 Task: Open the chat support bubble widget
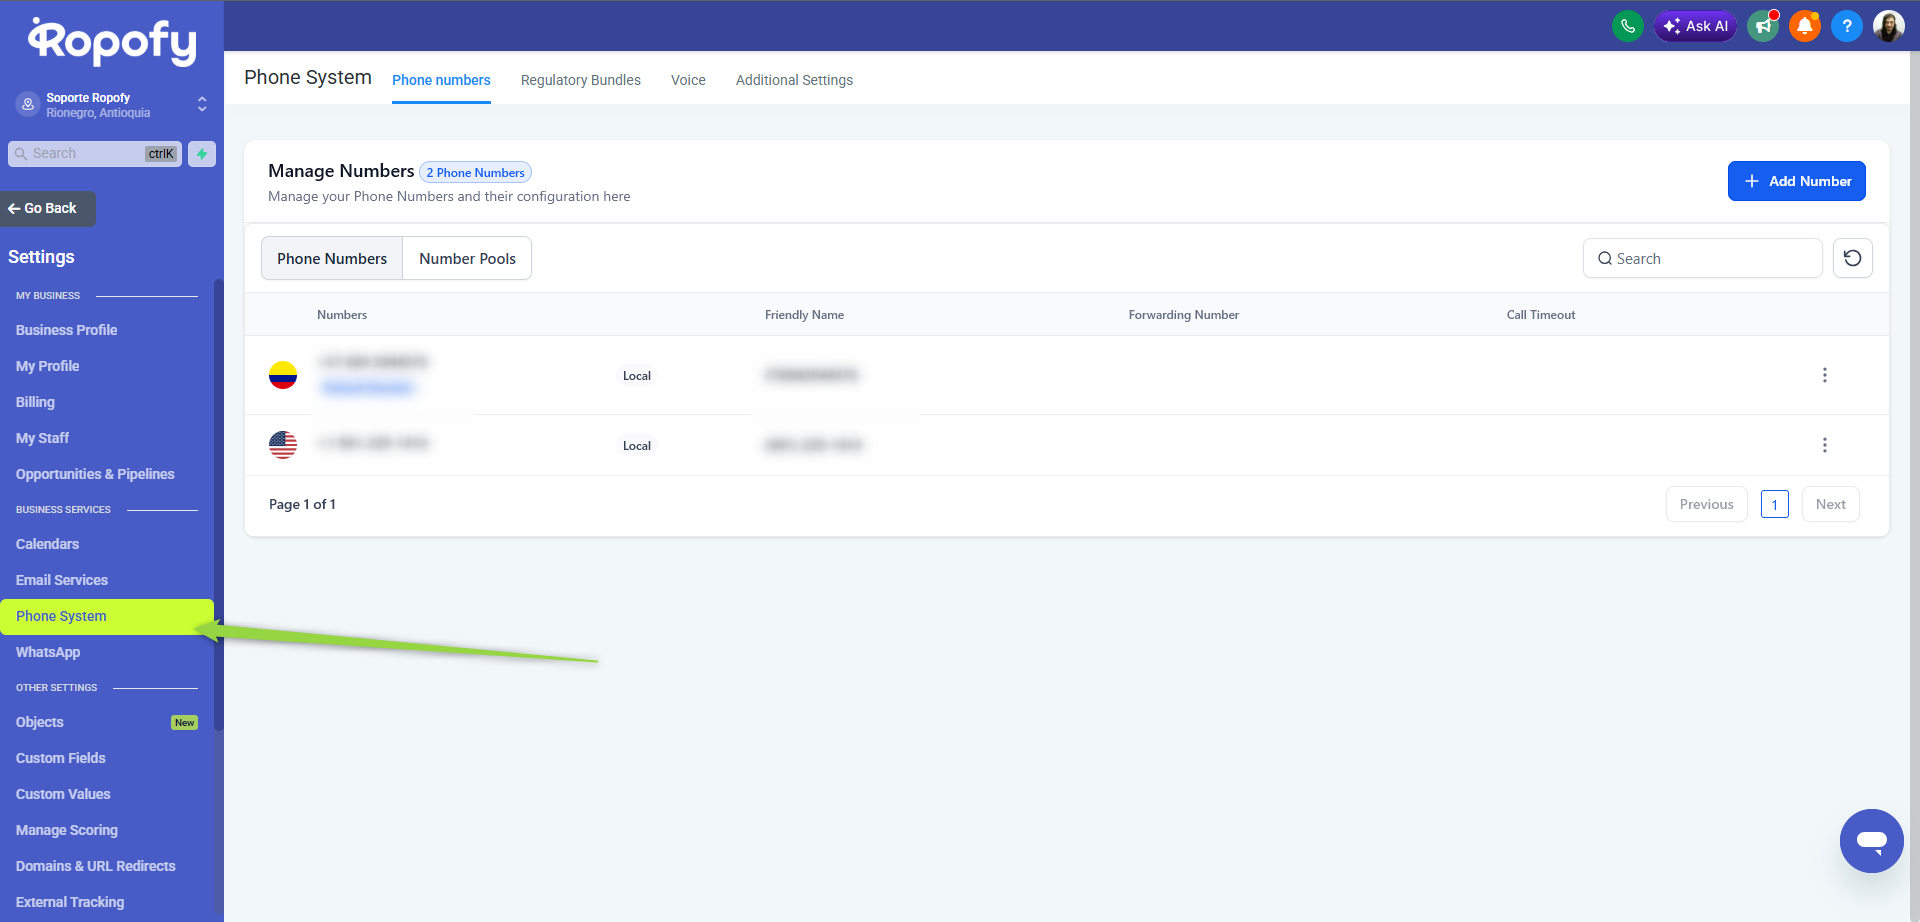click(x=1871, y=841)
